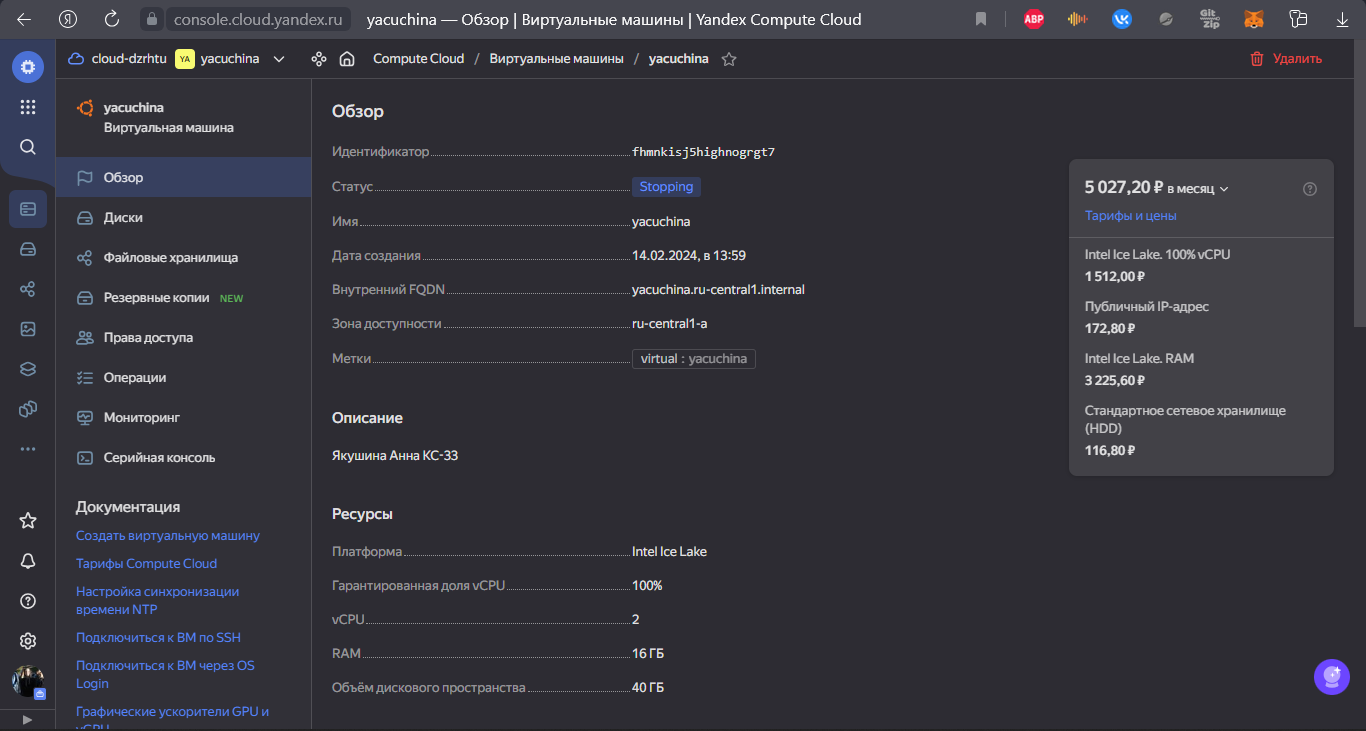Open the AI assistant floating button
The image size is (1366, 731).
tap(1332, 677)
